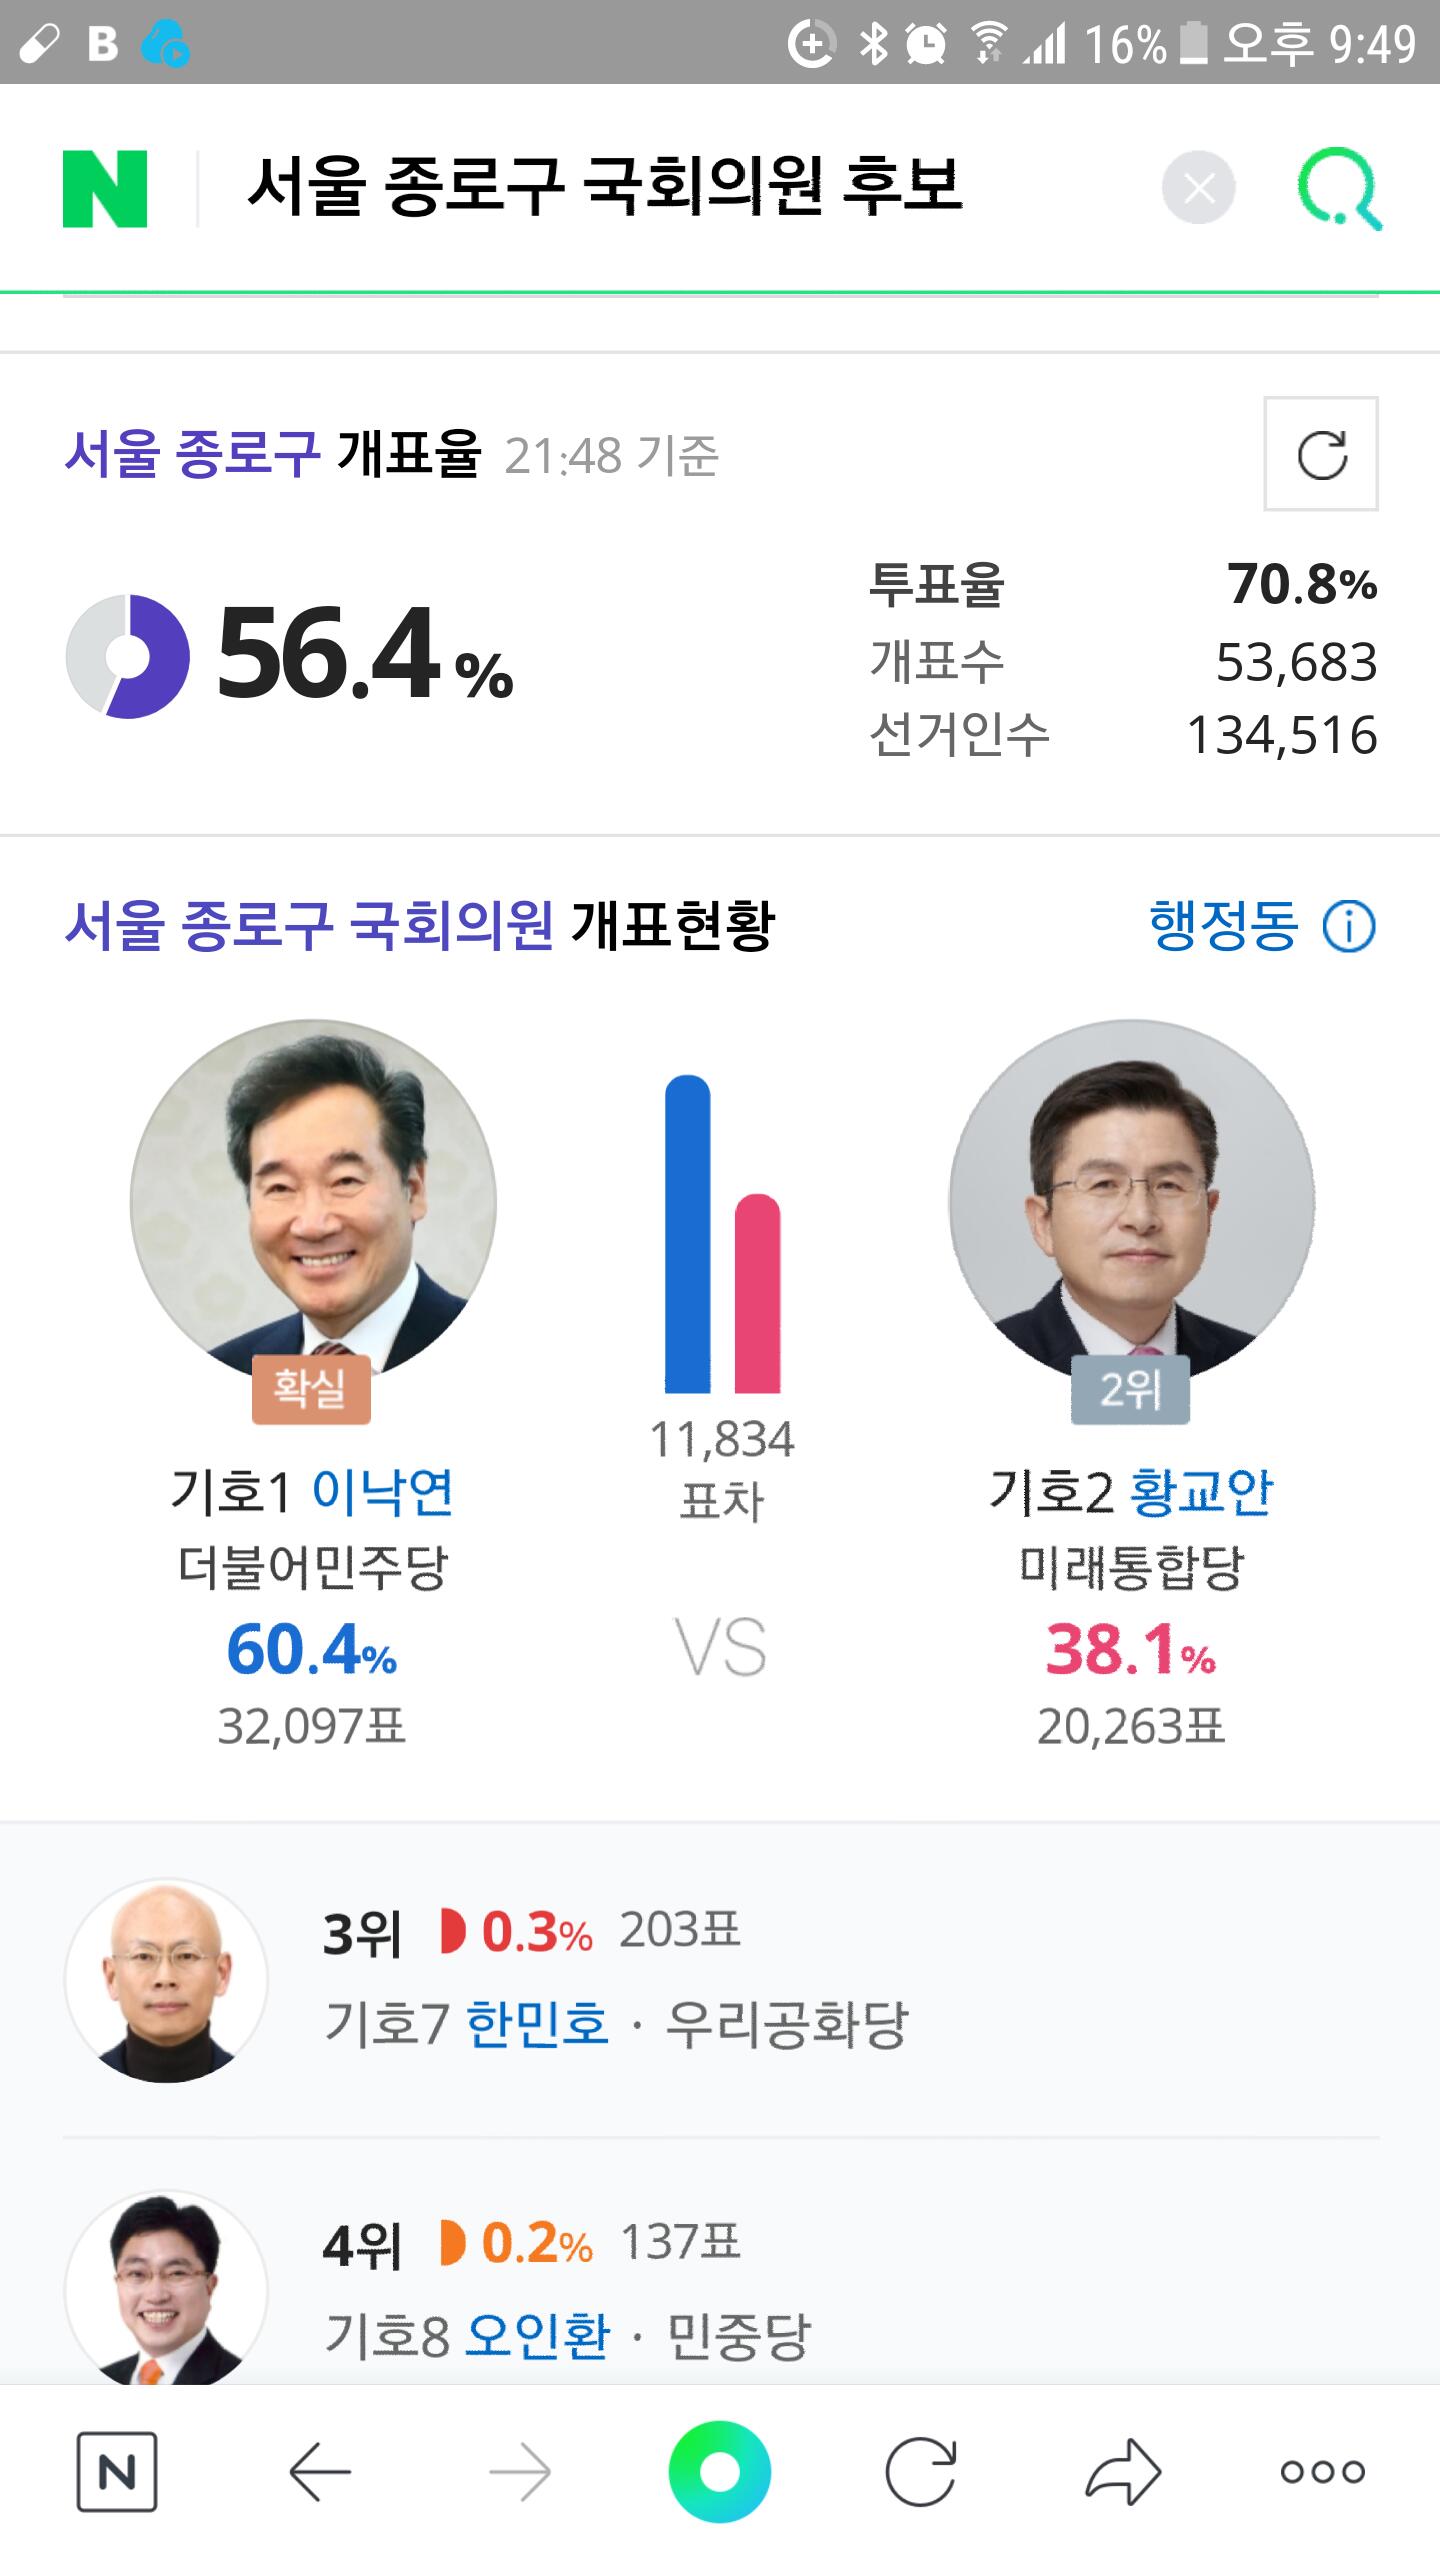Open the three-dot more menu
1440x2560 pixels.
pos(1322,2472)
